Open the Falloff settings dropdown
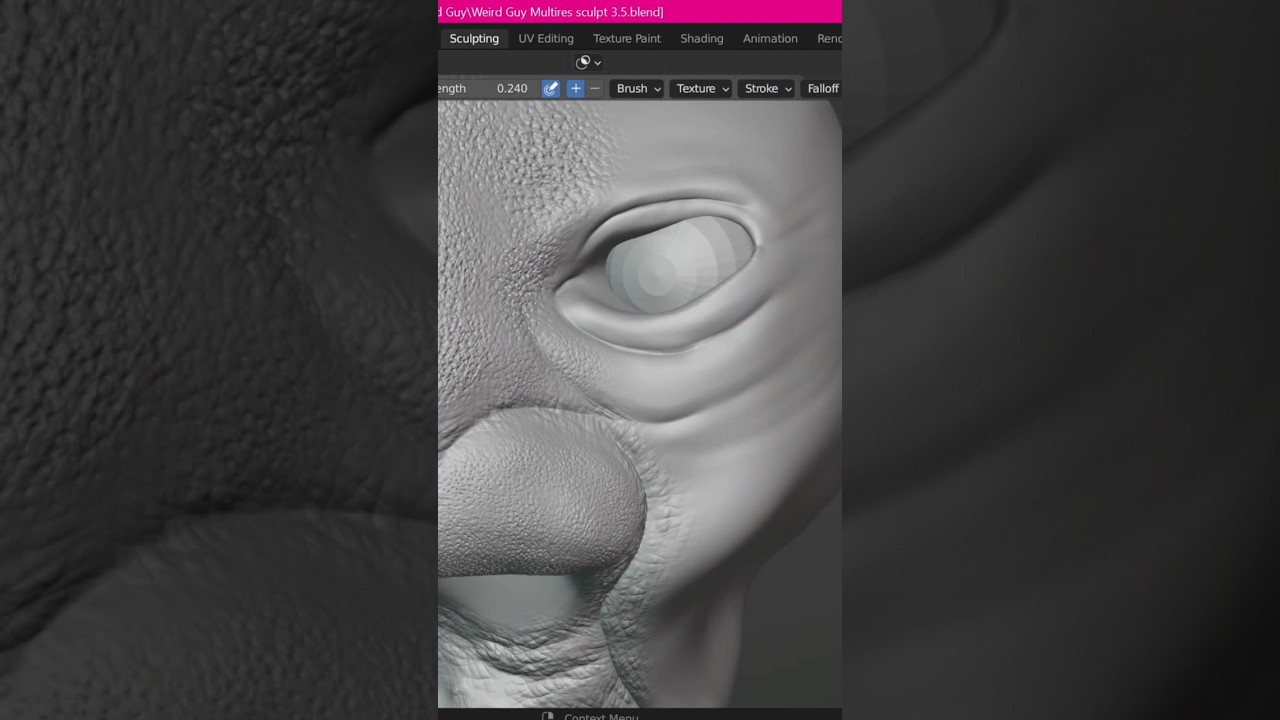The height and width of the screenshot is (720, 1280). click(822, 88)
